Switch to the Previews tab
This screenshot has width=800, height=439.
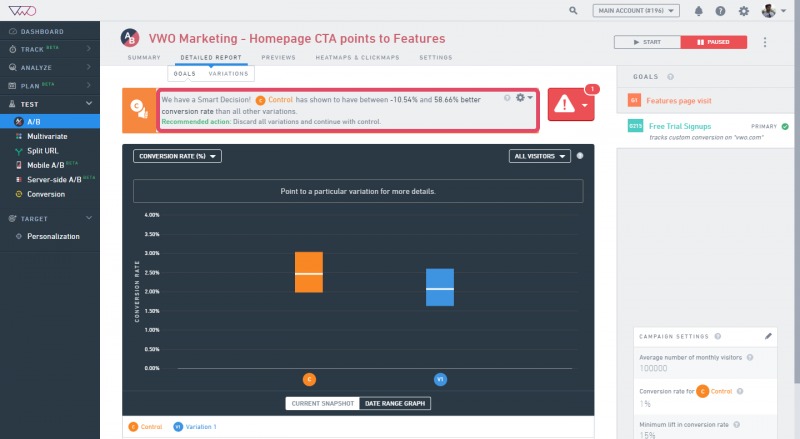coord(279,58)
